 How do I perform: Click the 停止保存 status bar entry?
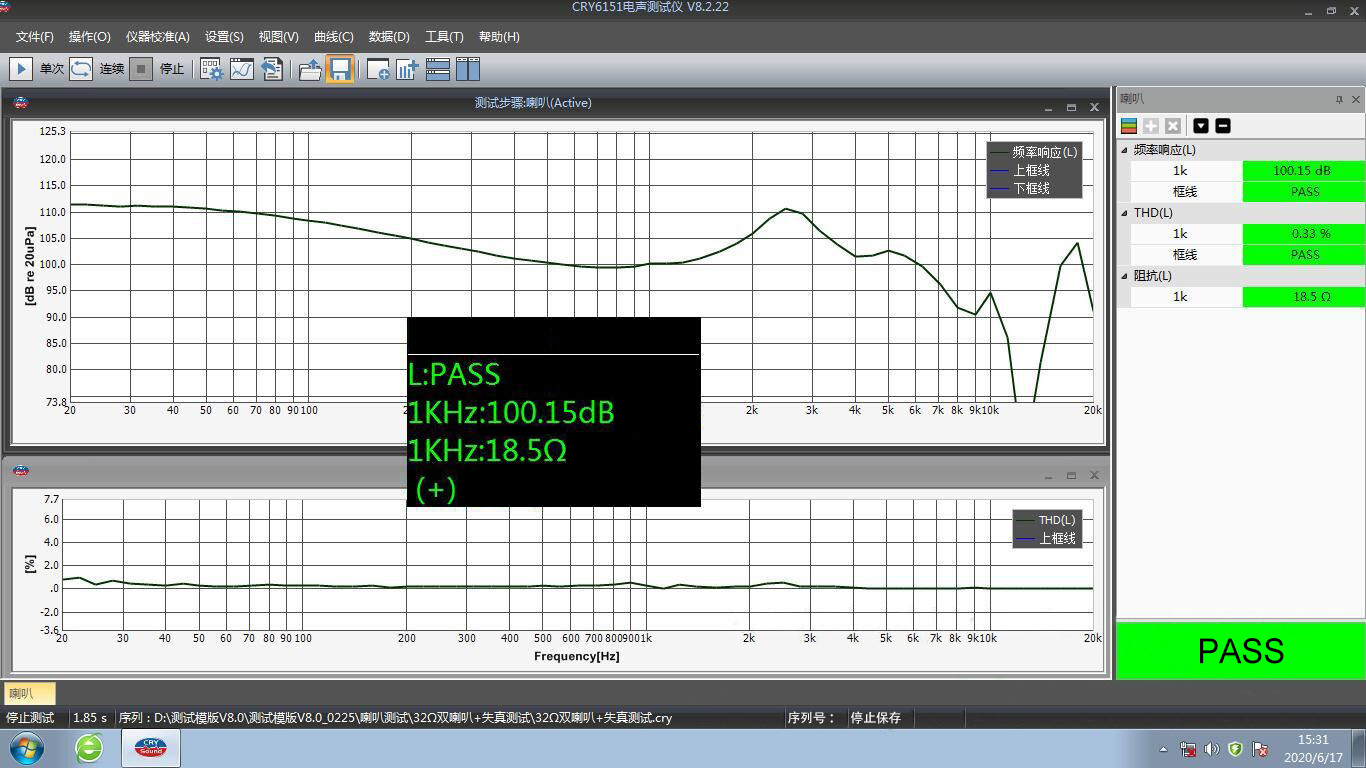coord(875,718)
